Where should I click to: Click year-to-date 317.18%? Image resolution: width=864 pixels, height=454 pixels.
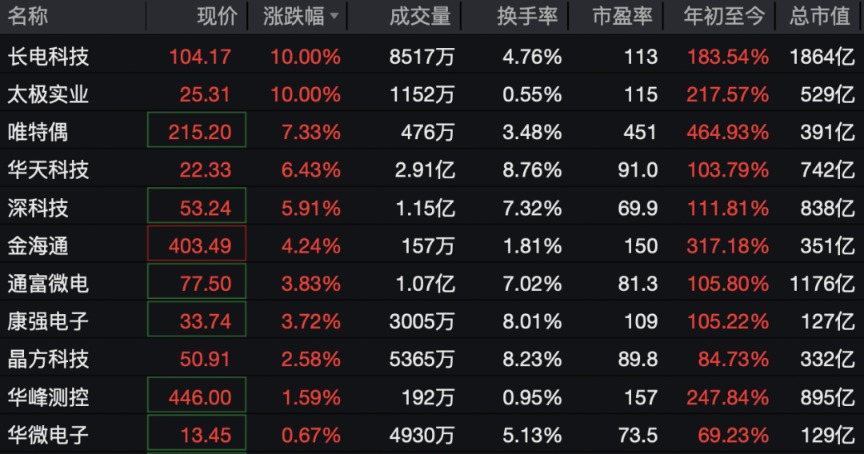tap(728, 246)
